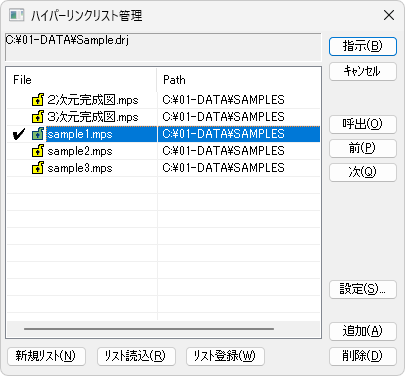
Task: Click the lock icon beside sample3.mps
Action: tap(38, 168)
